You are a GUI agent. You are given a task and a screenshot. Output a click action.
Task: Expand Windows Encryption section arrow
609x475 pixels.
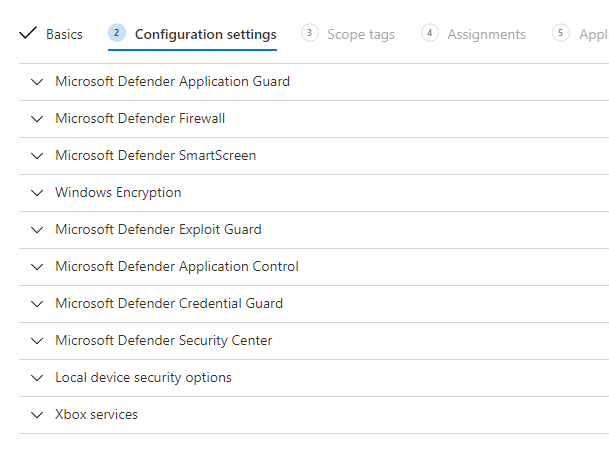38,193
